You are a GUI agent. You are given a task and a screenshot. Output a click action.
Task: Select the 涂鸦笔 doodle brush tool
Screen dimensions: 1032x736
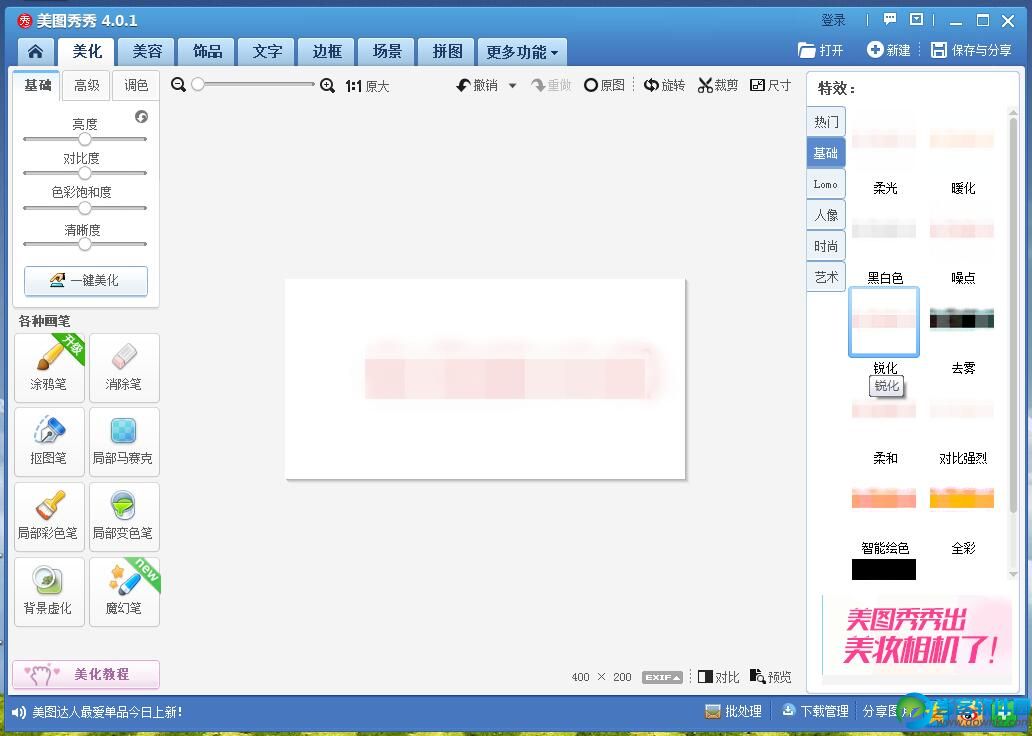tap(49, 368)
